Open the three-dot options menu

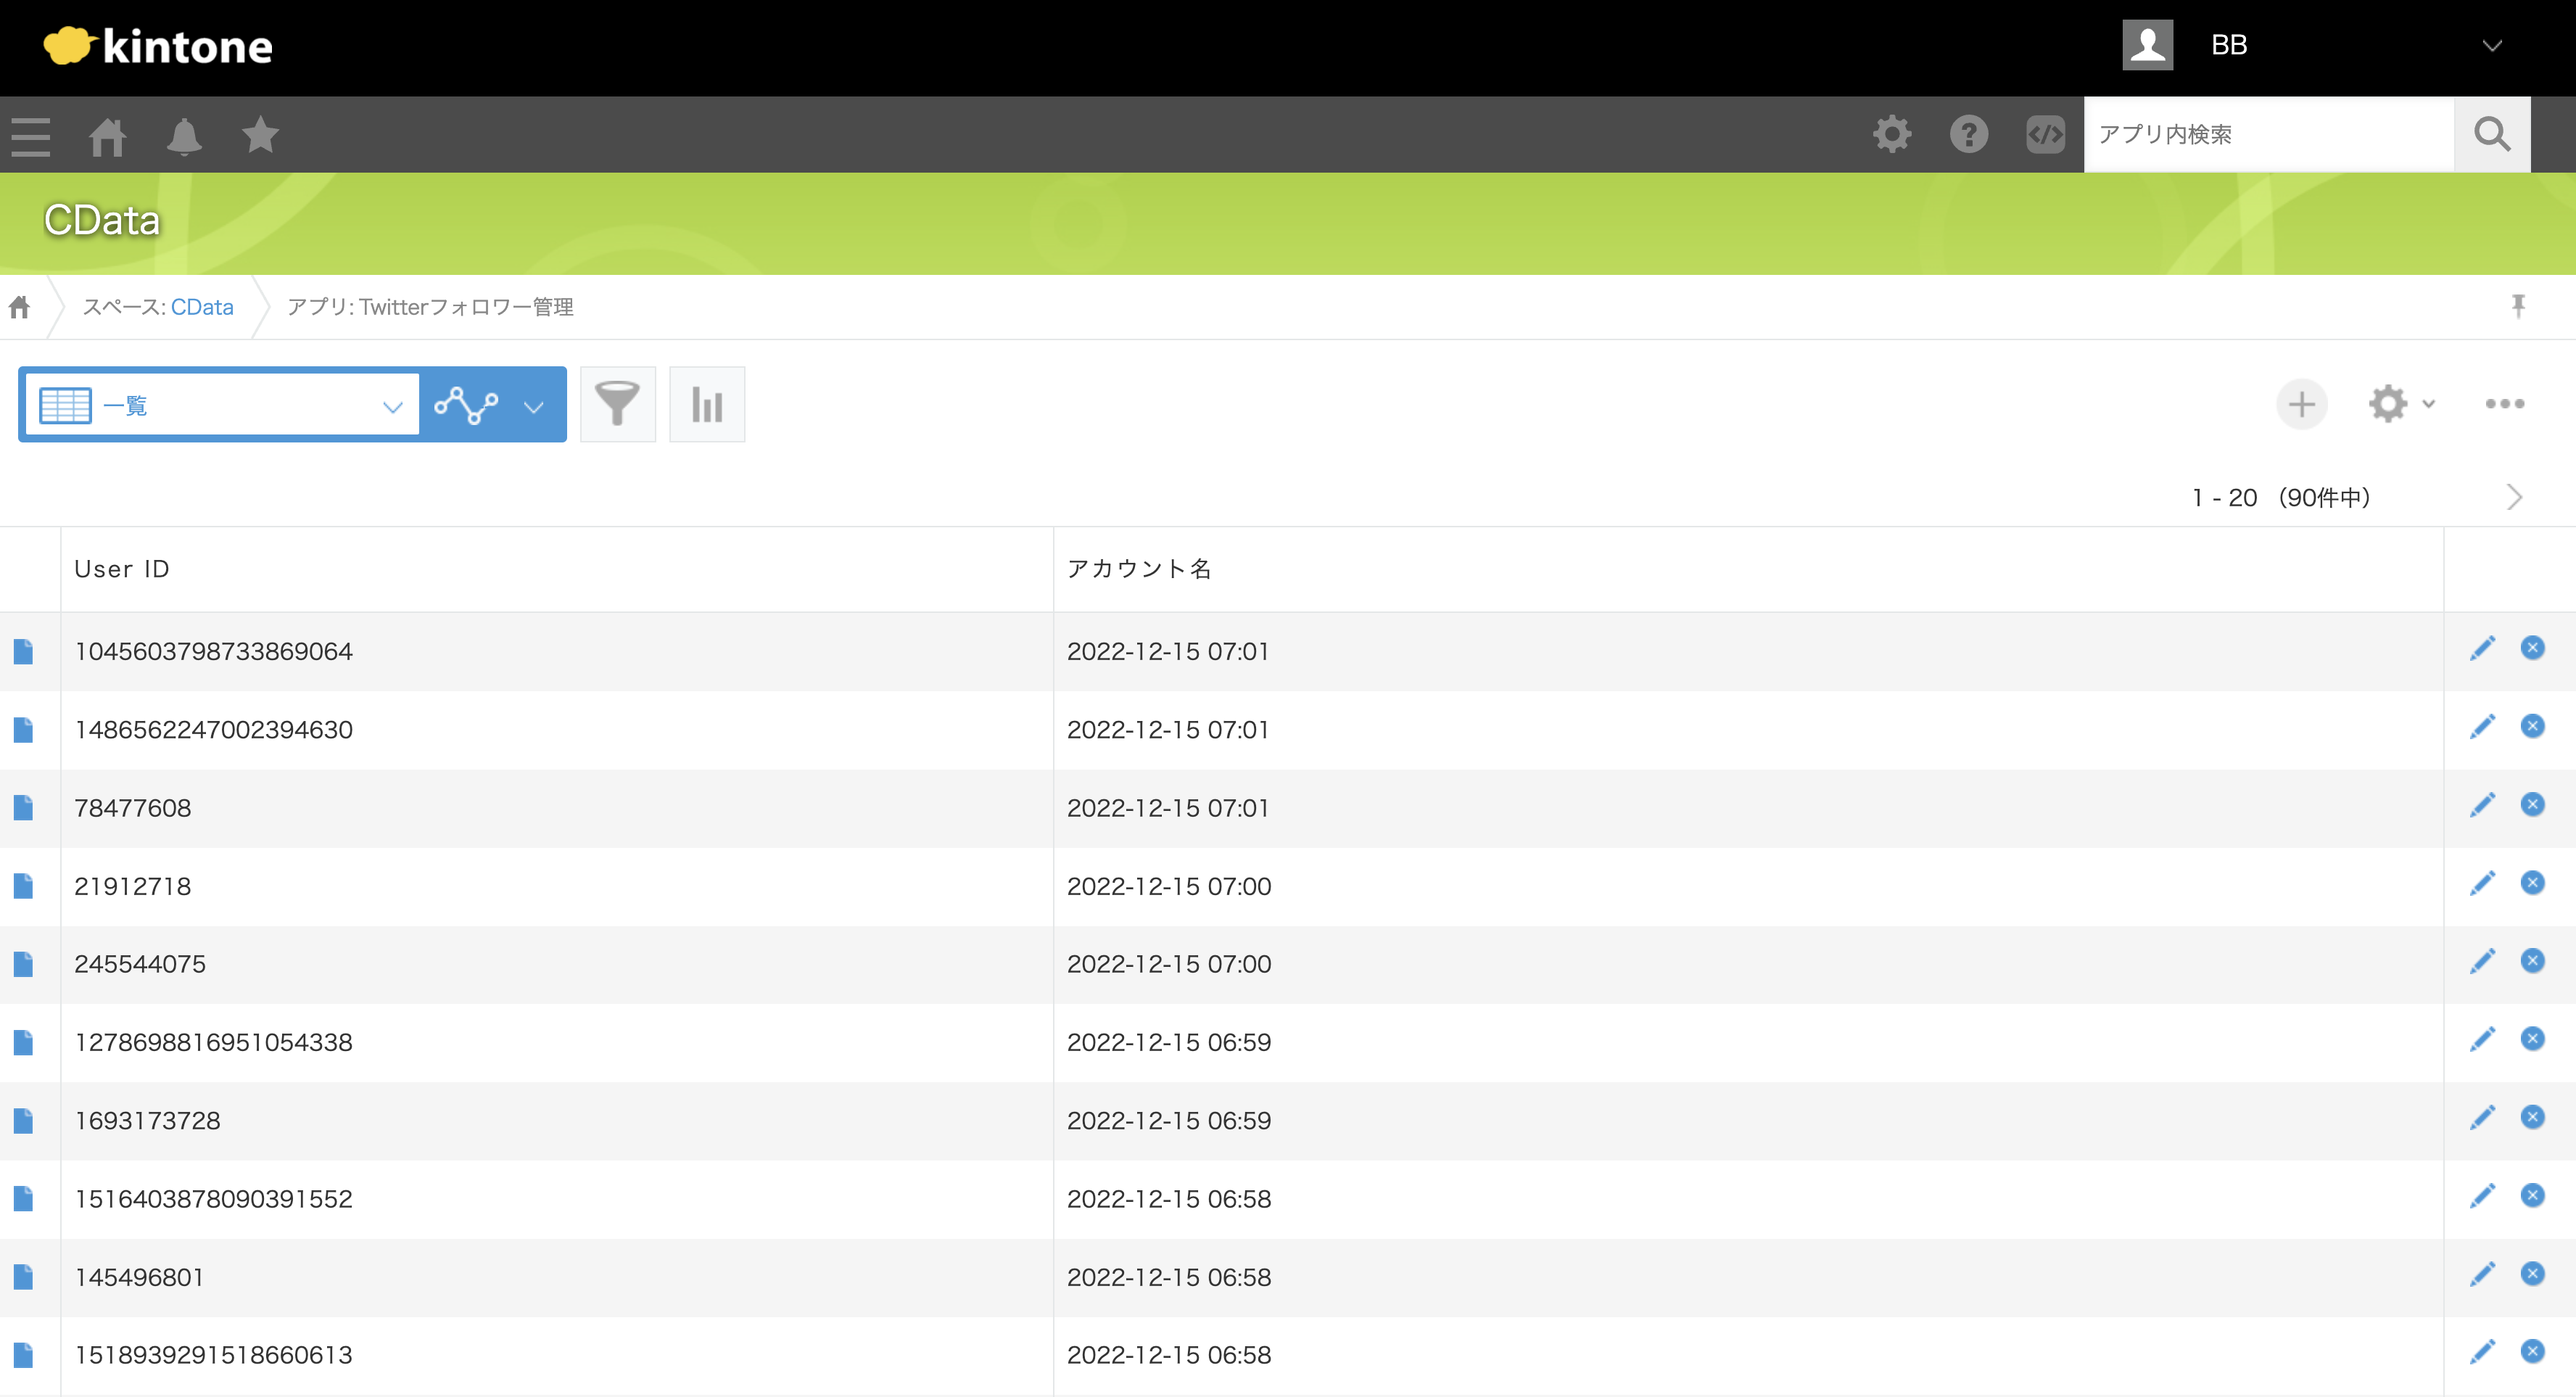(2504, 404)
